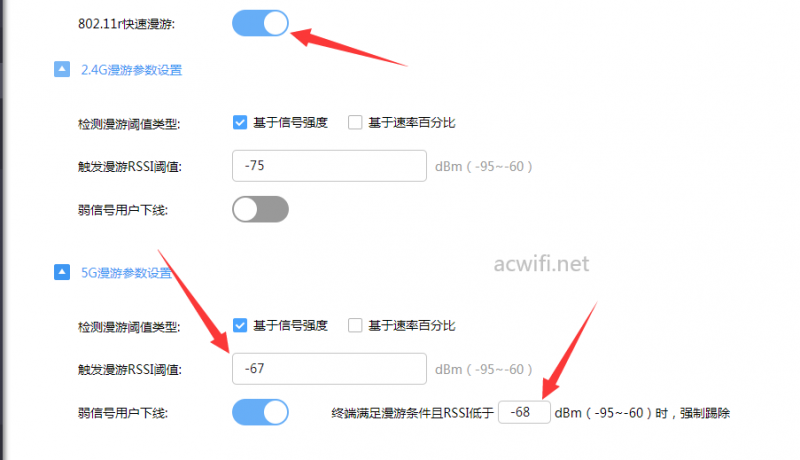Collapse the 5G漫游参数设置 section arrow icon
This screenshot has width=800, height=460.
[62, 272]
